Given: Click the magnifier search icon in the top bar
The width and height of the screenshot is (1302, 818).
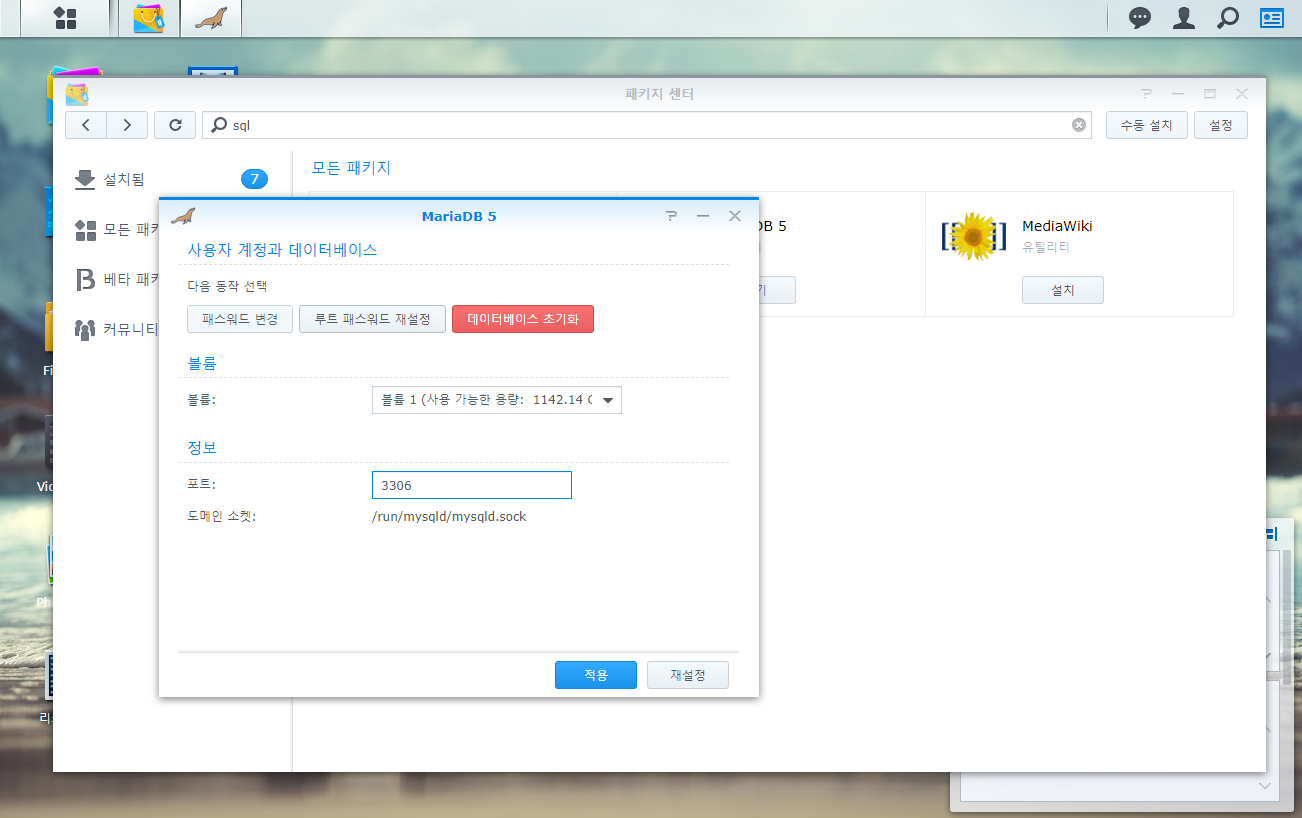Looking at the screenshot, I should coord(1228,18).
